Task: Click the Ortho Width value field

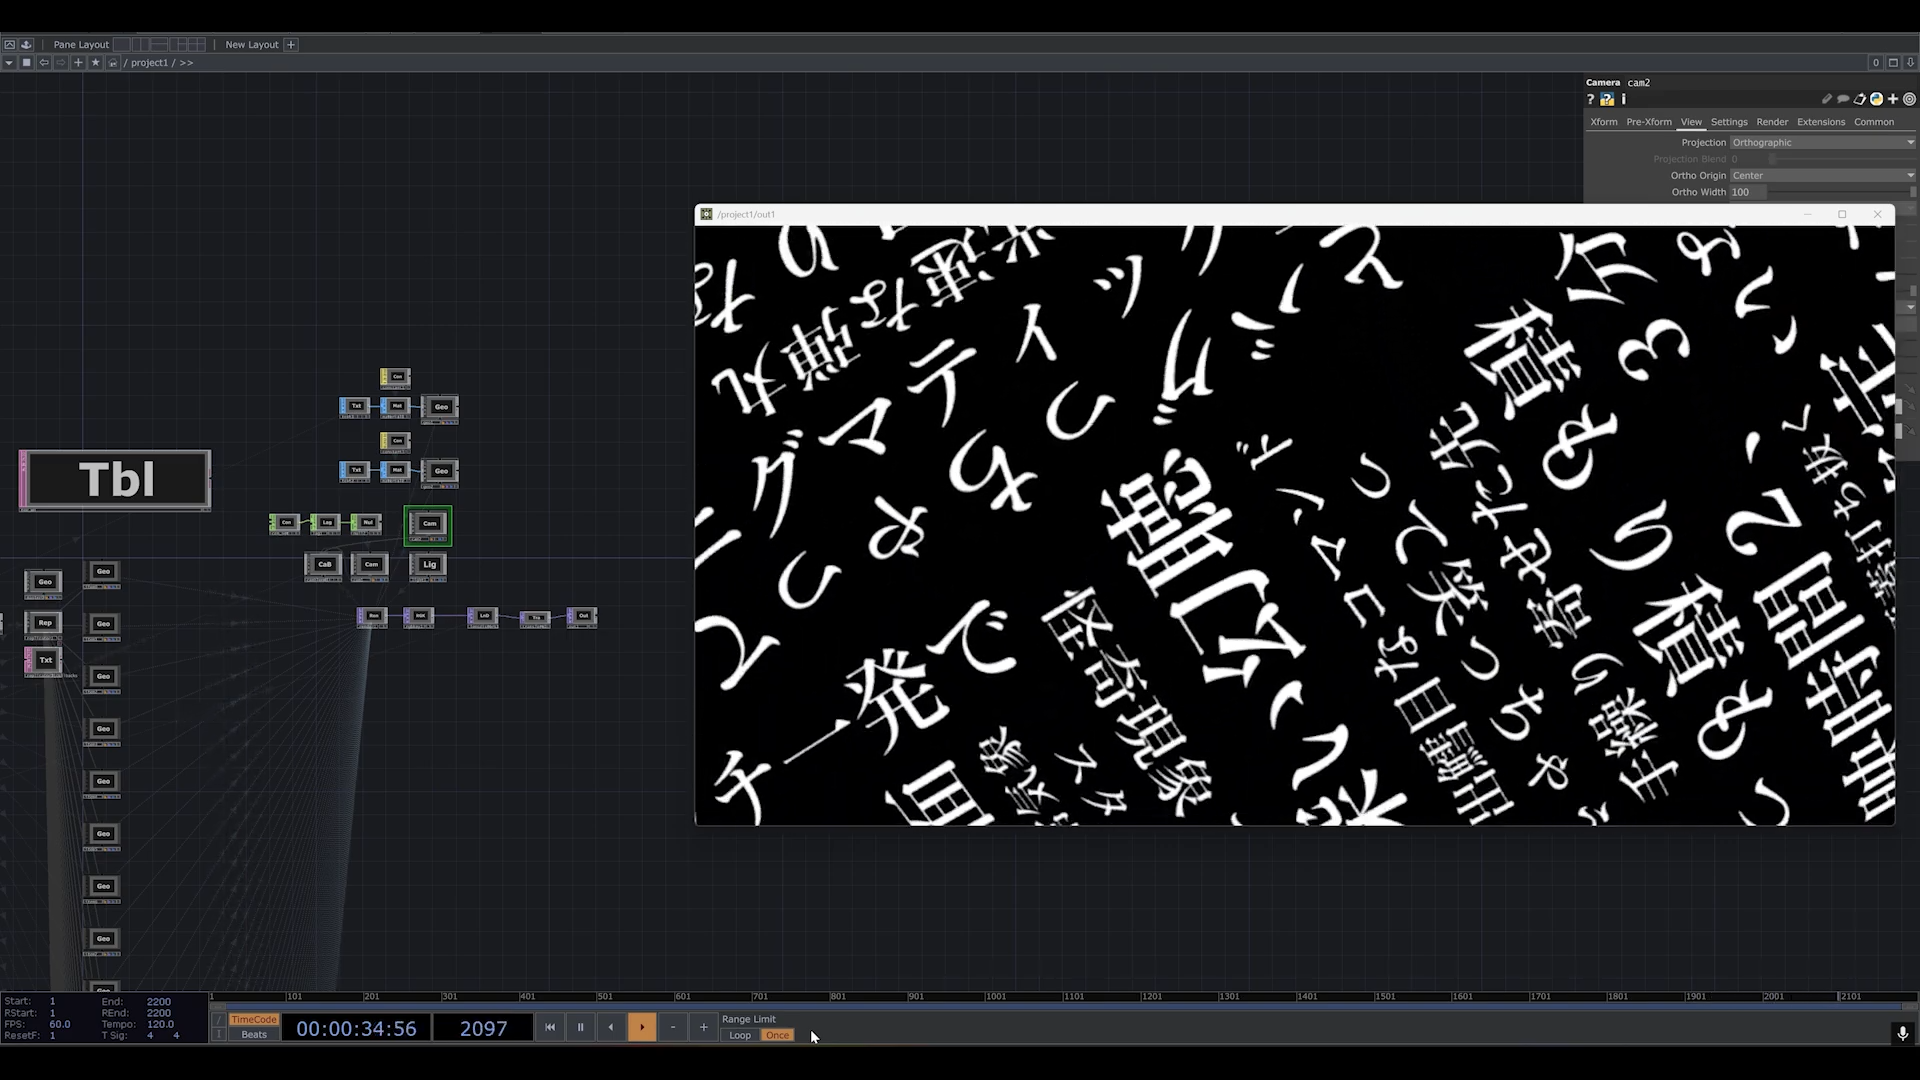Action: pyautogui.click(x=1746, y=192)
